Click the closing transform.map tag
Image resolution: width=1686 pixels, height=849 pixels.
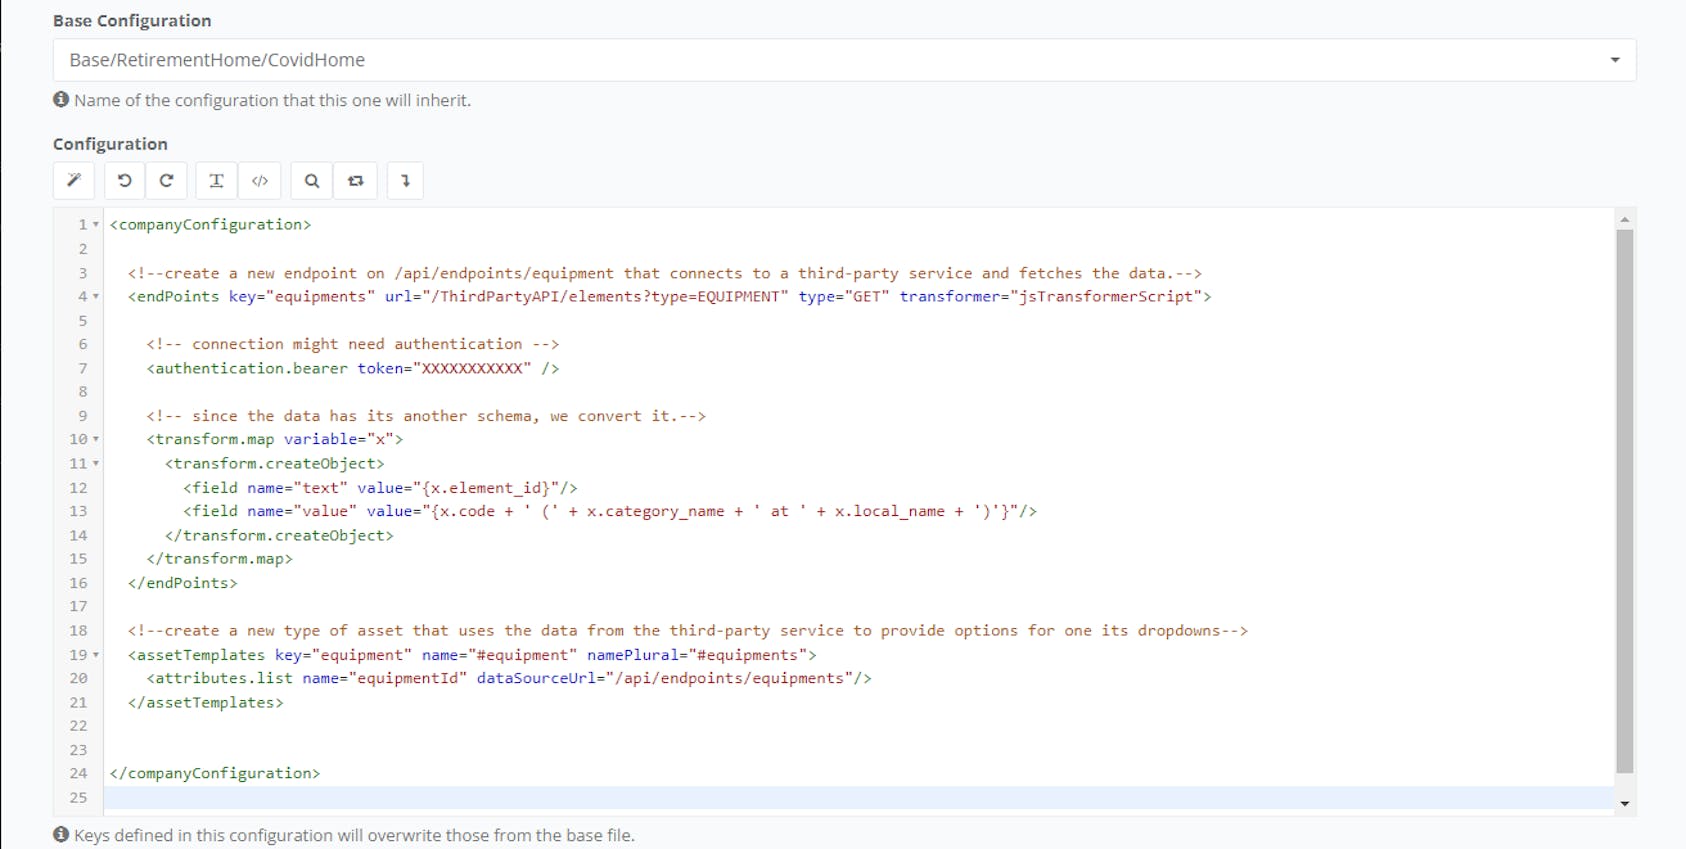220,559
